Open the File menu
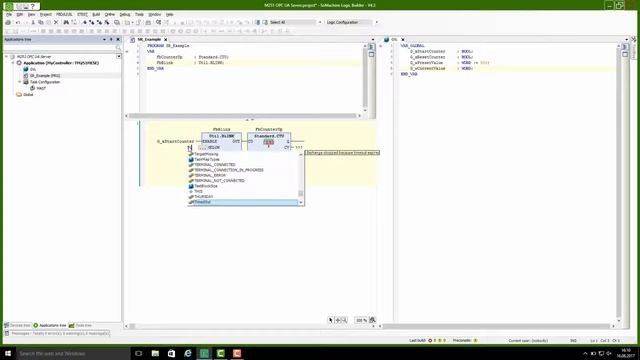The width and height of the screenshot is (640, 360). click(x=9, y=14)
